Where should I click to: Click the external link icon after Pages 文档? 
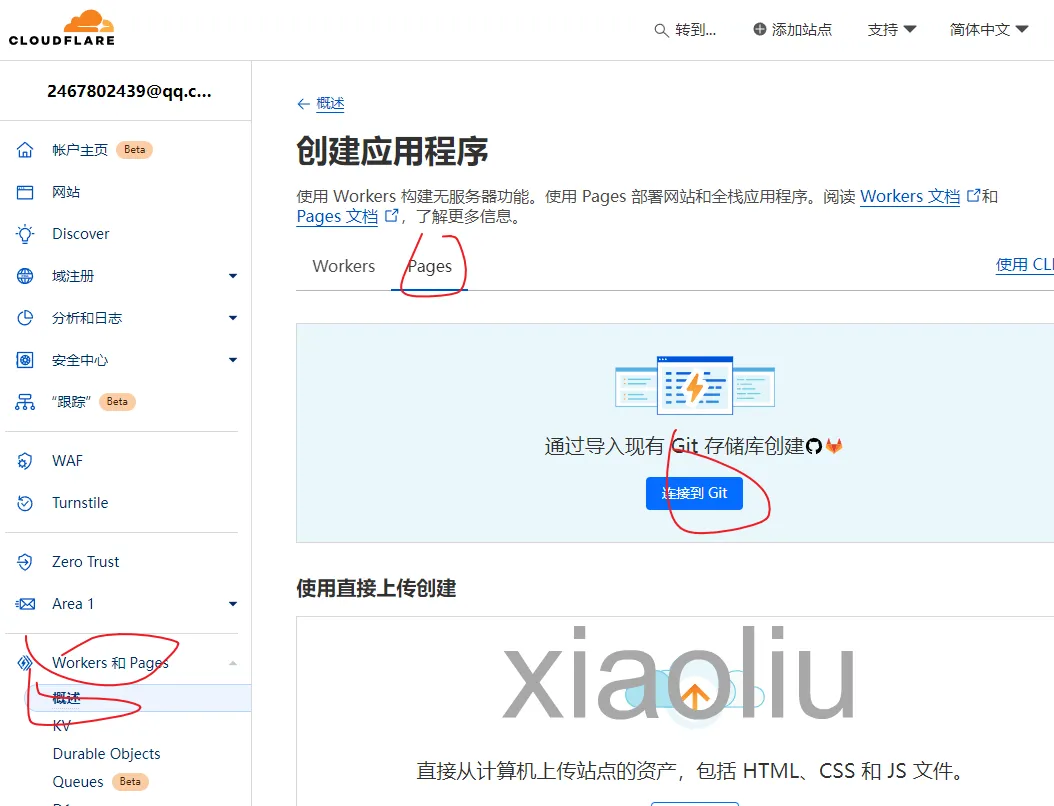pyautogui.click(x=391, y=216)
